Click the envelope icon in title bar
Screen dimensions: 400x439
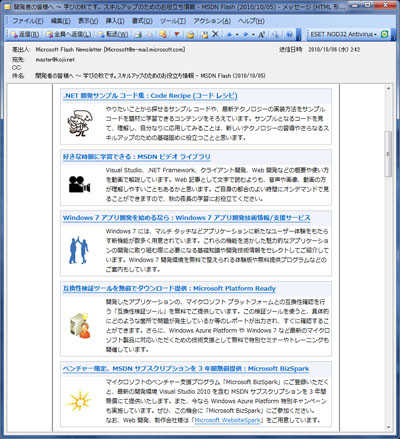[7, 6]
